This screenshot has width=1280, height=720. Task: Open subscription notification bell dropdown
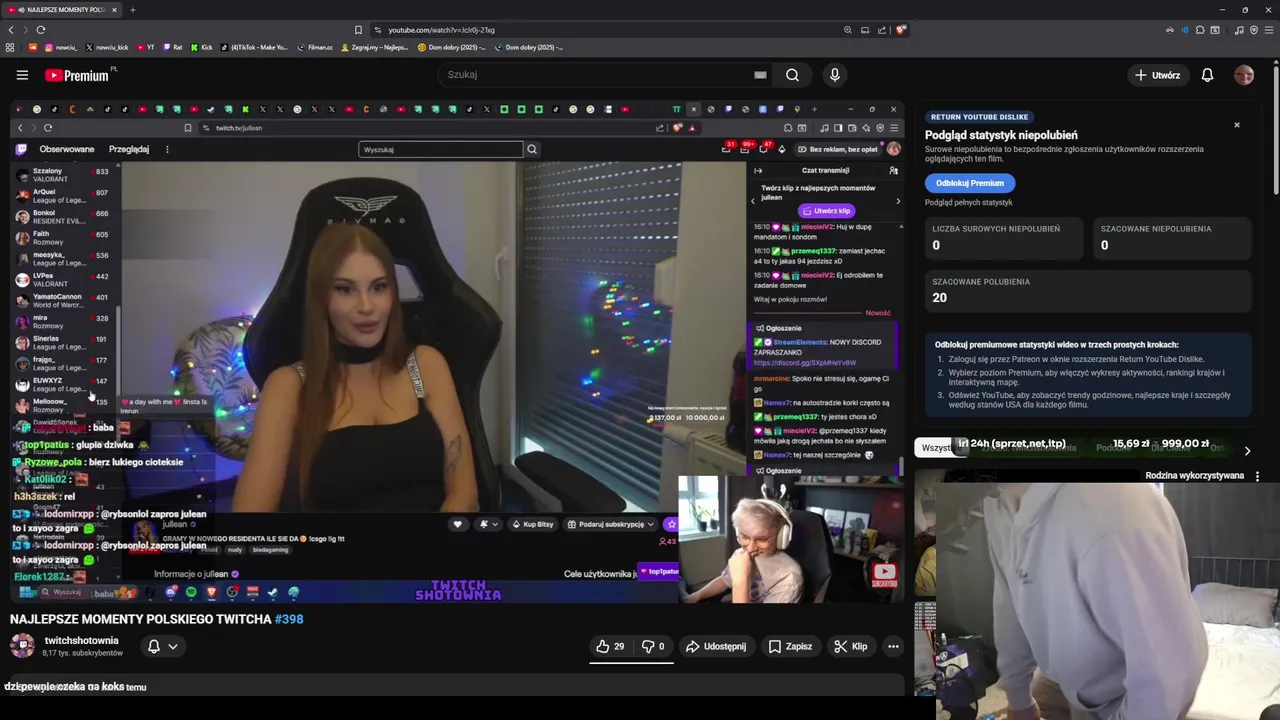click(163, 646)
